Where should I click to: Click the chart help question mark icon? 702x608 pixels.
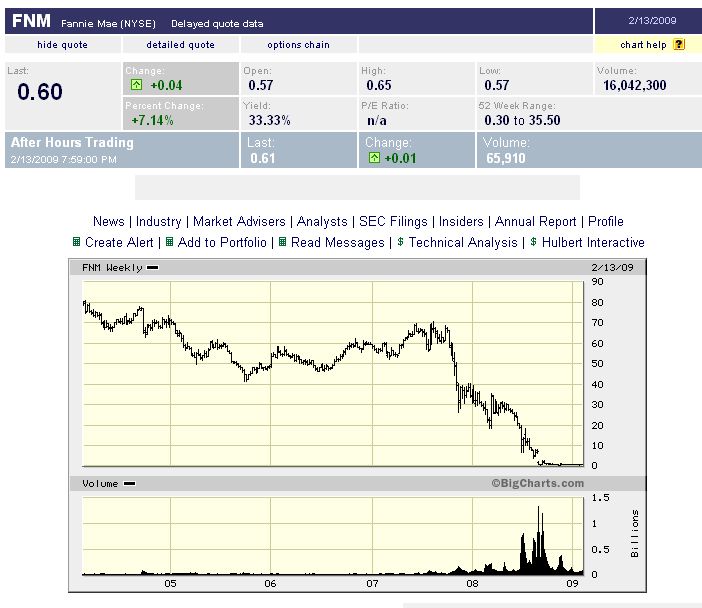tap(679, 44)
